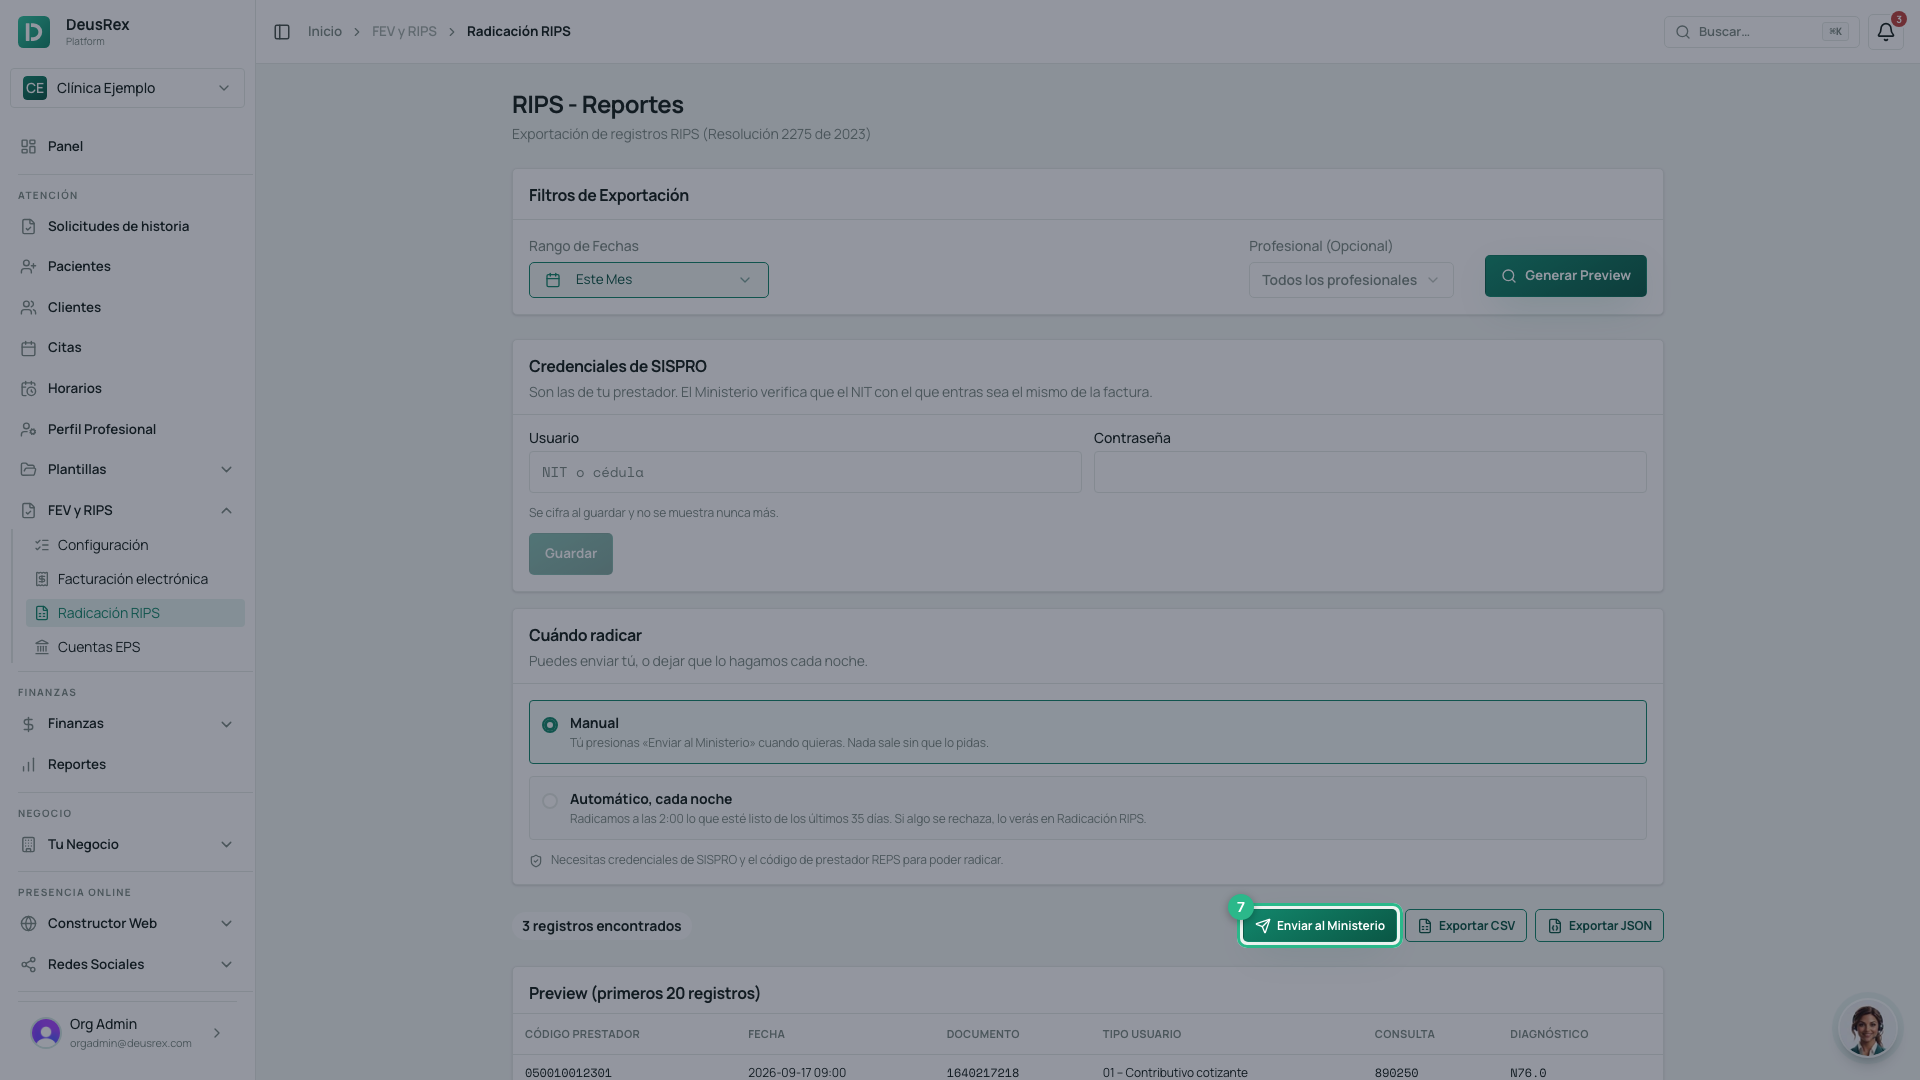Open the Todos los profesionales dropdown

pos(1350,280)
